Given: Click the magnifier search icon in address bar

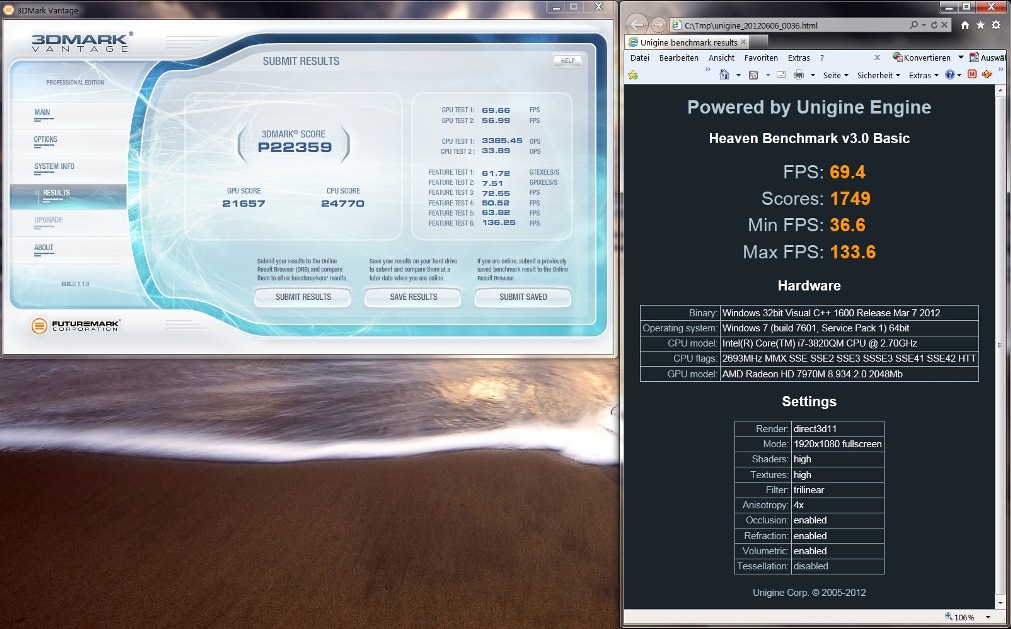Looking at the screenshot, I should [x=914, y=24].
